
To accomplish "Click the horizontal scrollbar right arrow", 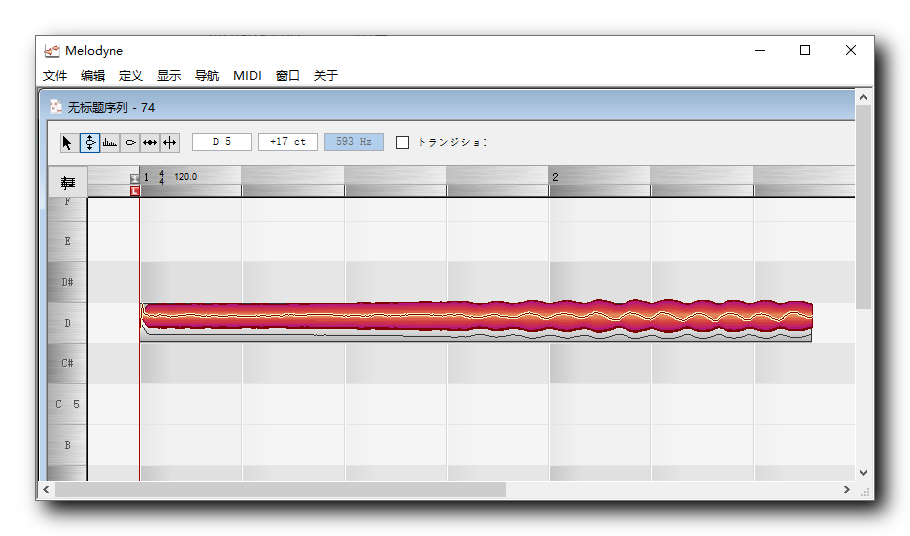I will pyautogui.click(x=847, y=490).
